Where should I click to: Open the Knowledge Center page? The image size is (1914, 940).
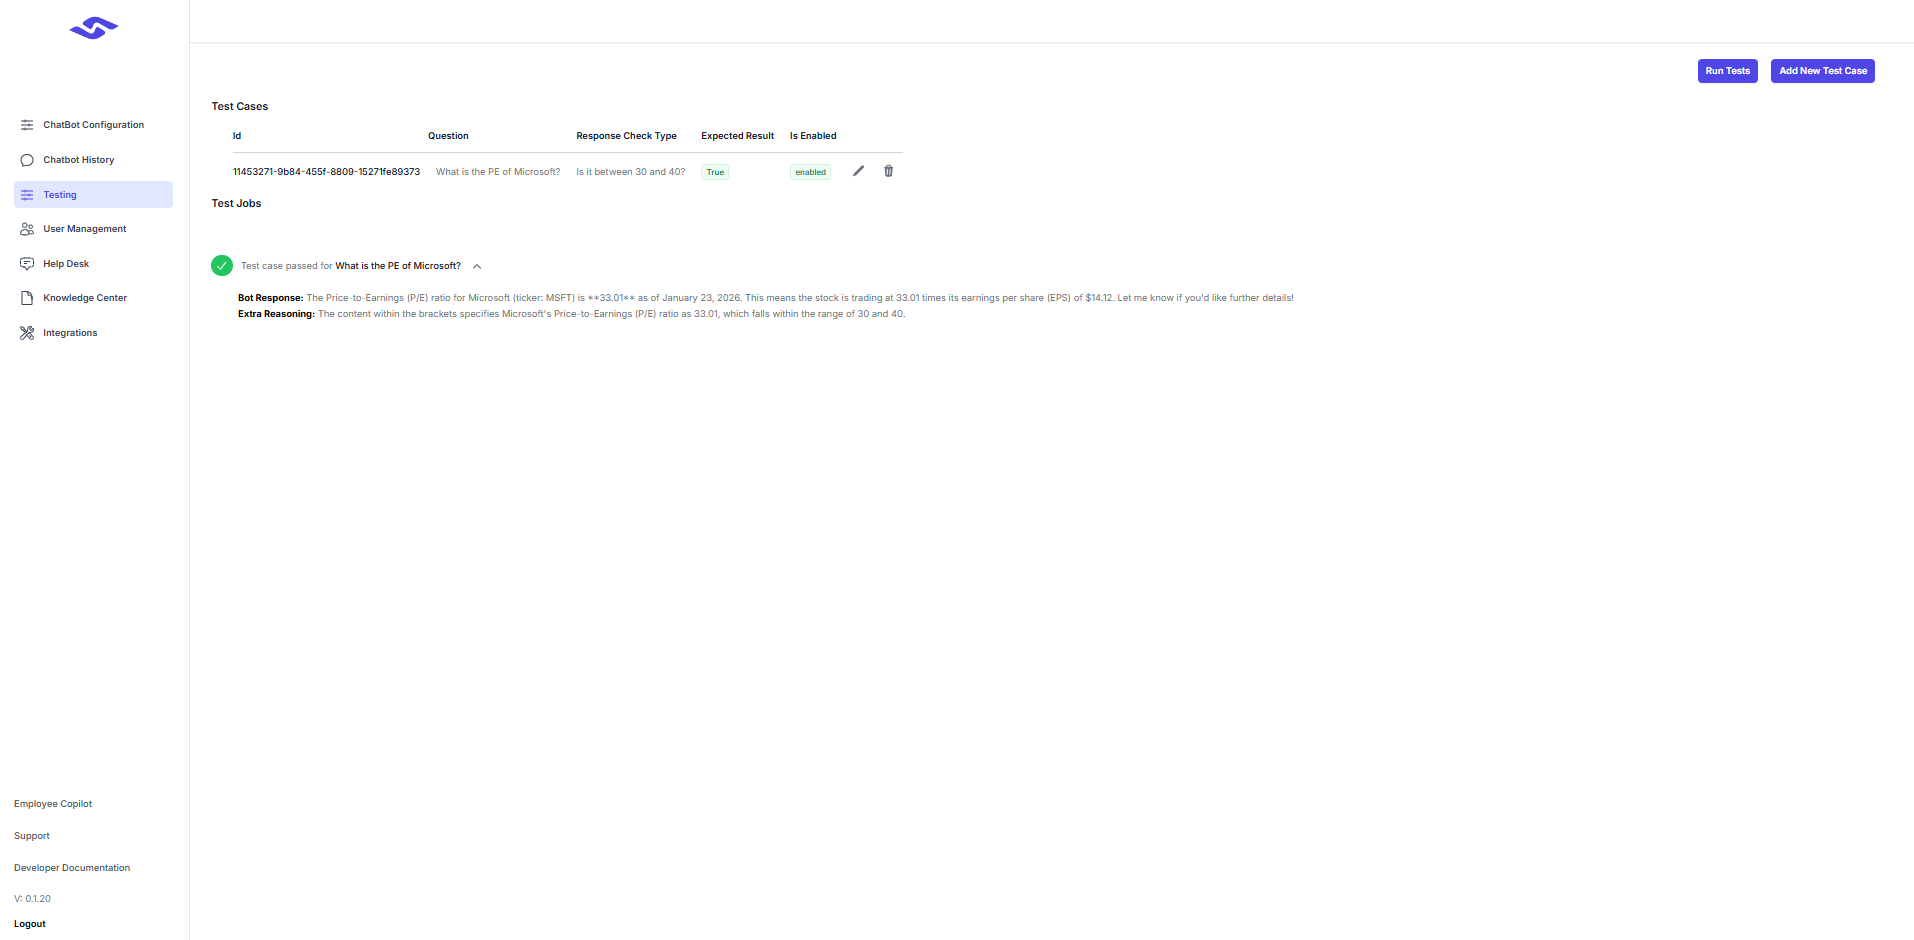point(85,298)
